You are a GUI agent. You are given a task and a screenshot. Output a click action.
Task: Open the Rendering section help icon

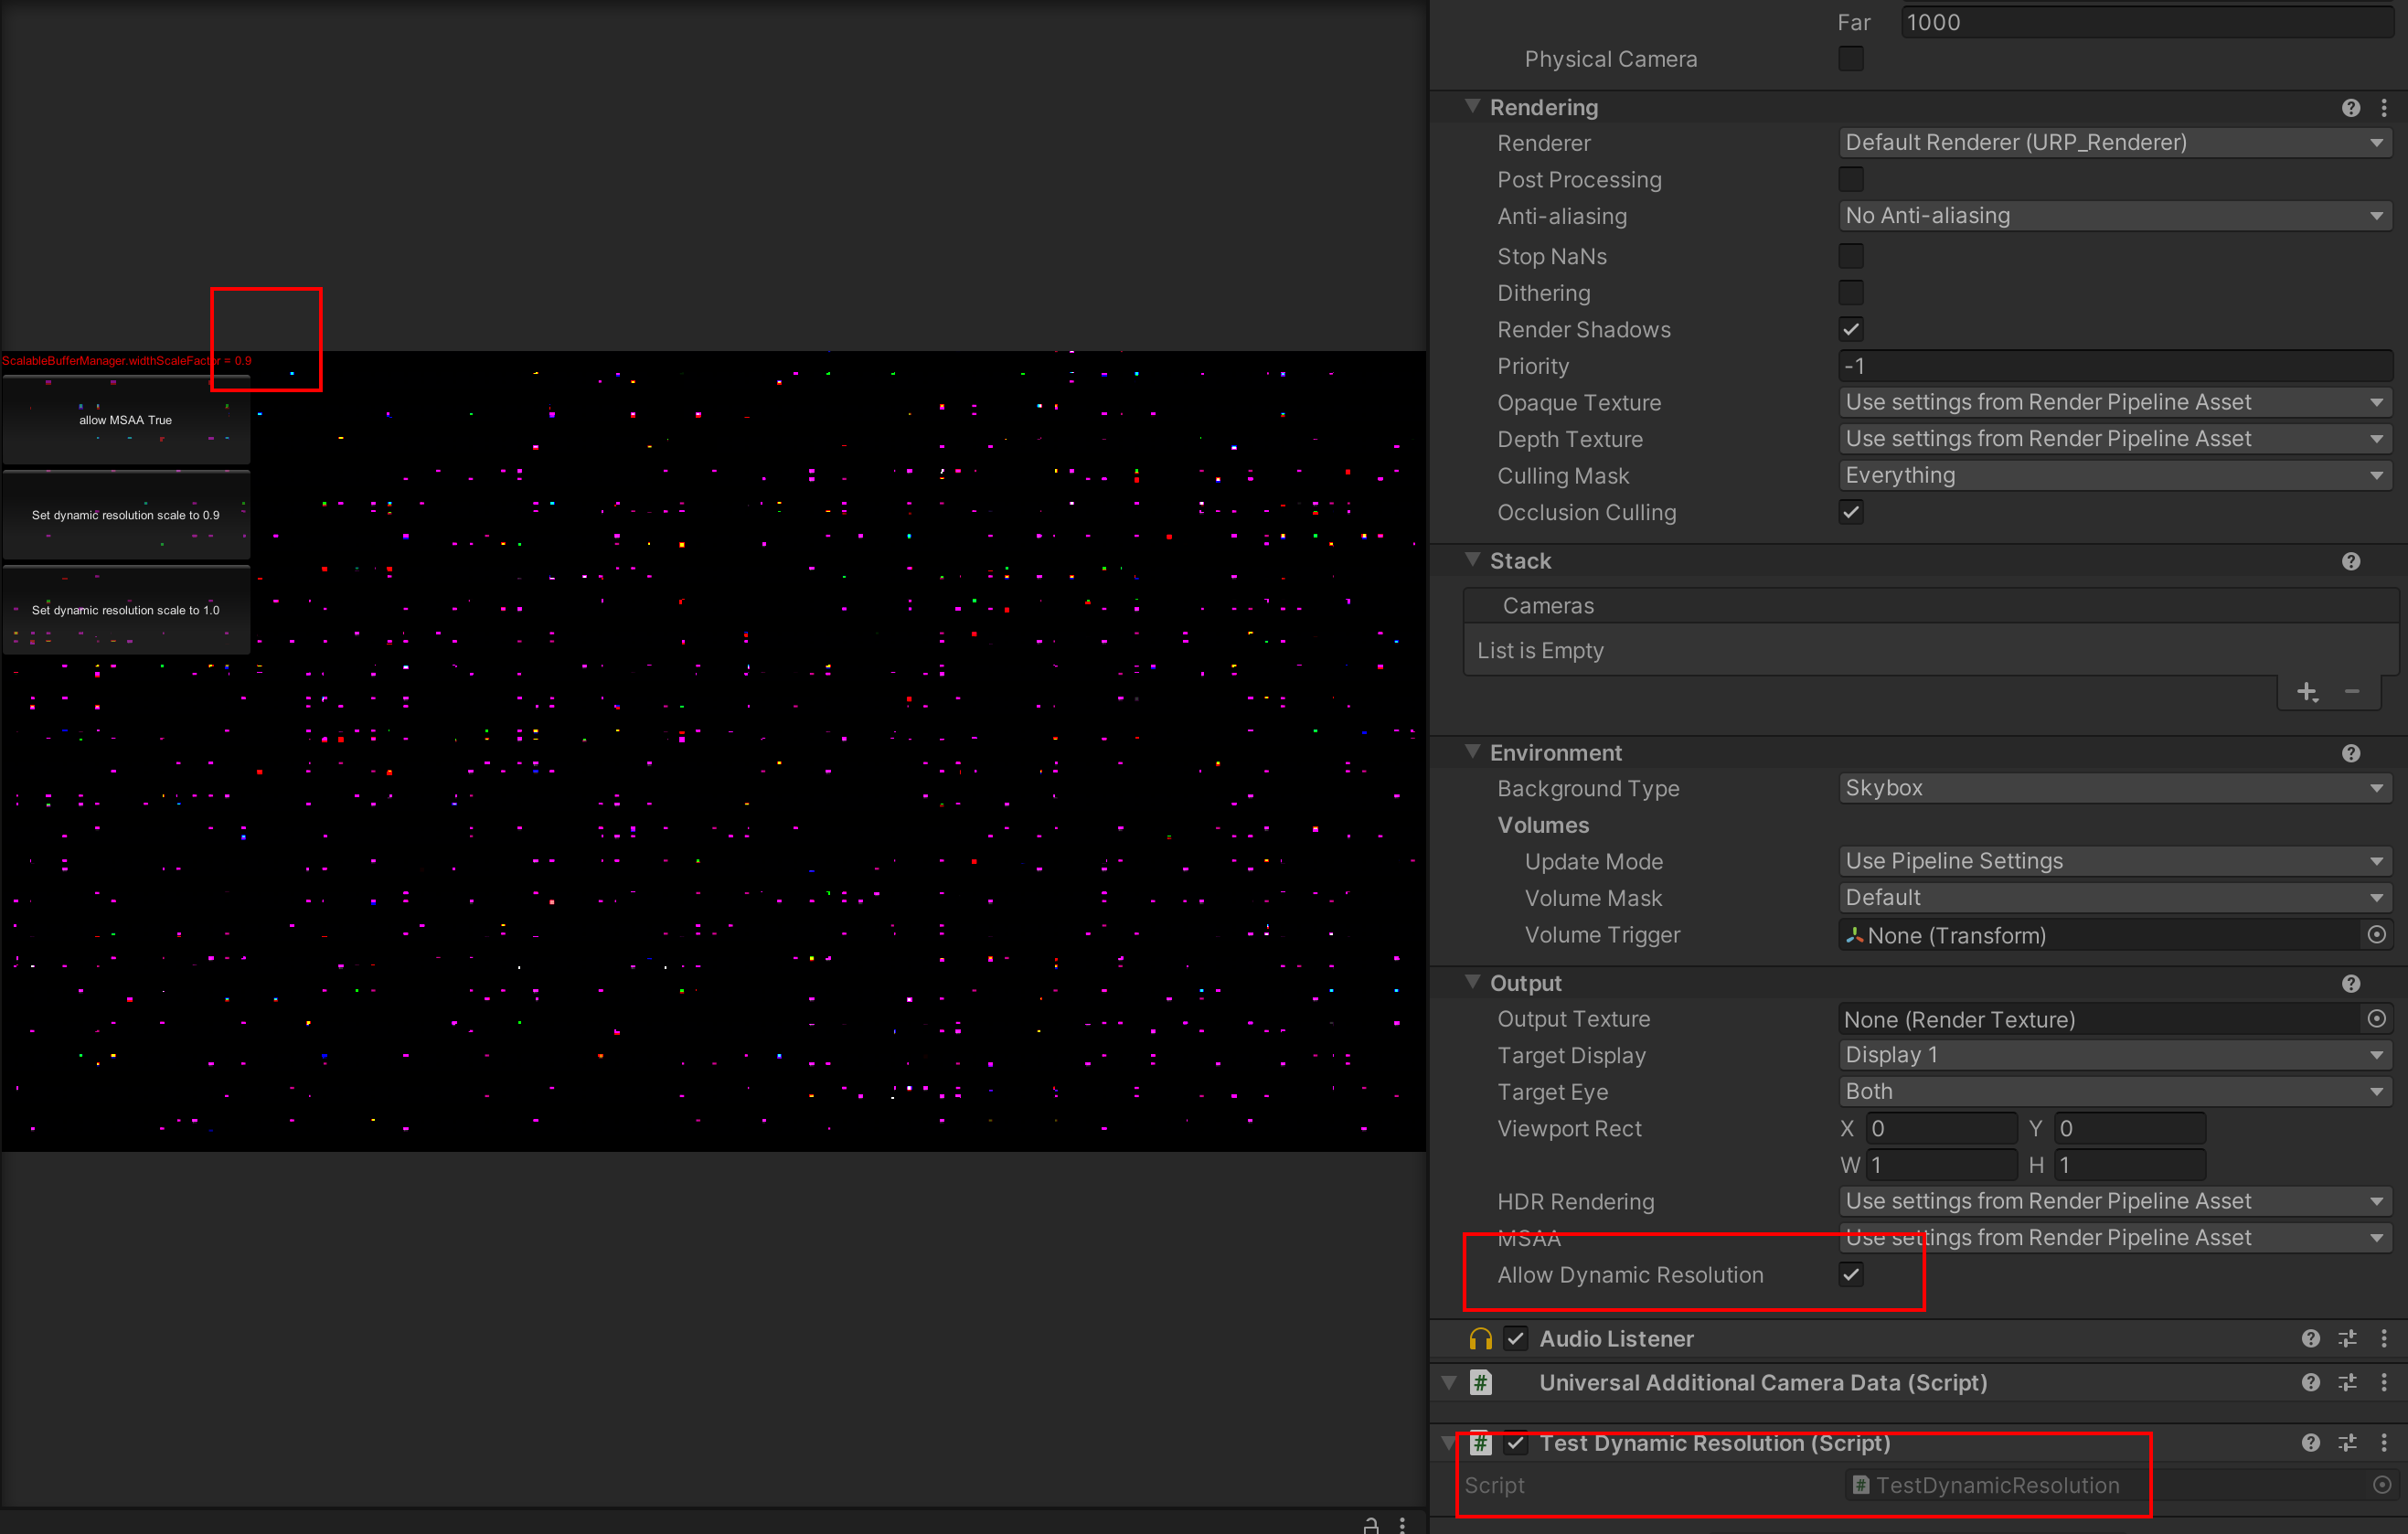[x=2350, y=108]
